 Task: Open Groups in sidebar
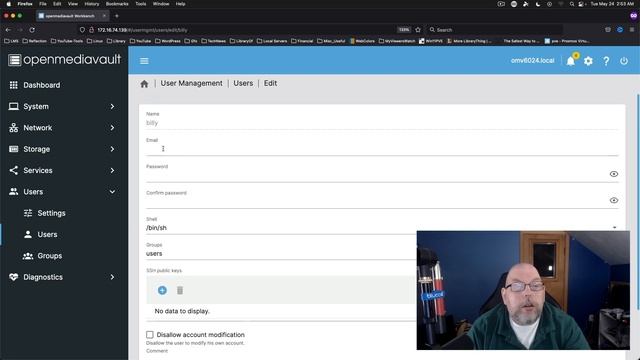tap(50, 256)
